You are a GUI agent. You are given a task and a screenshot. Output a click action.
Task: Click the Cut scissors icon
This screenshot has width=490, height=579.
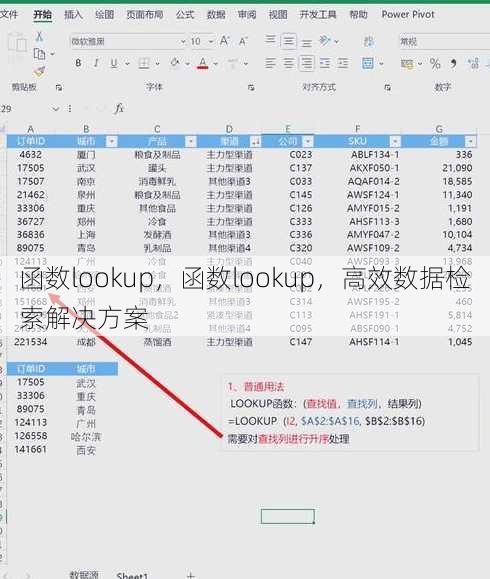[x=40, y=37]
